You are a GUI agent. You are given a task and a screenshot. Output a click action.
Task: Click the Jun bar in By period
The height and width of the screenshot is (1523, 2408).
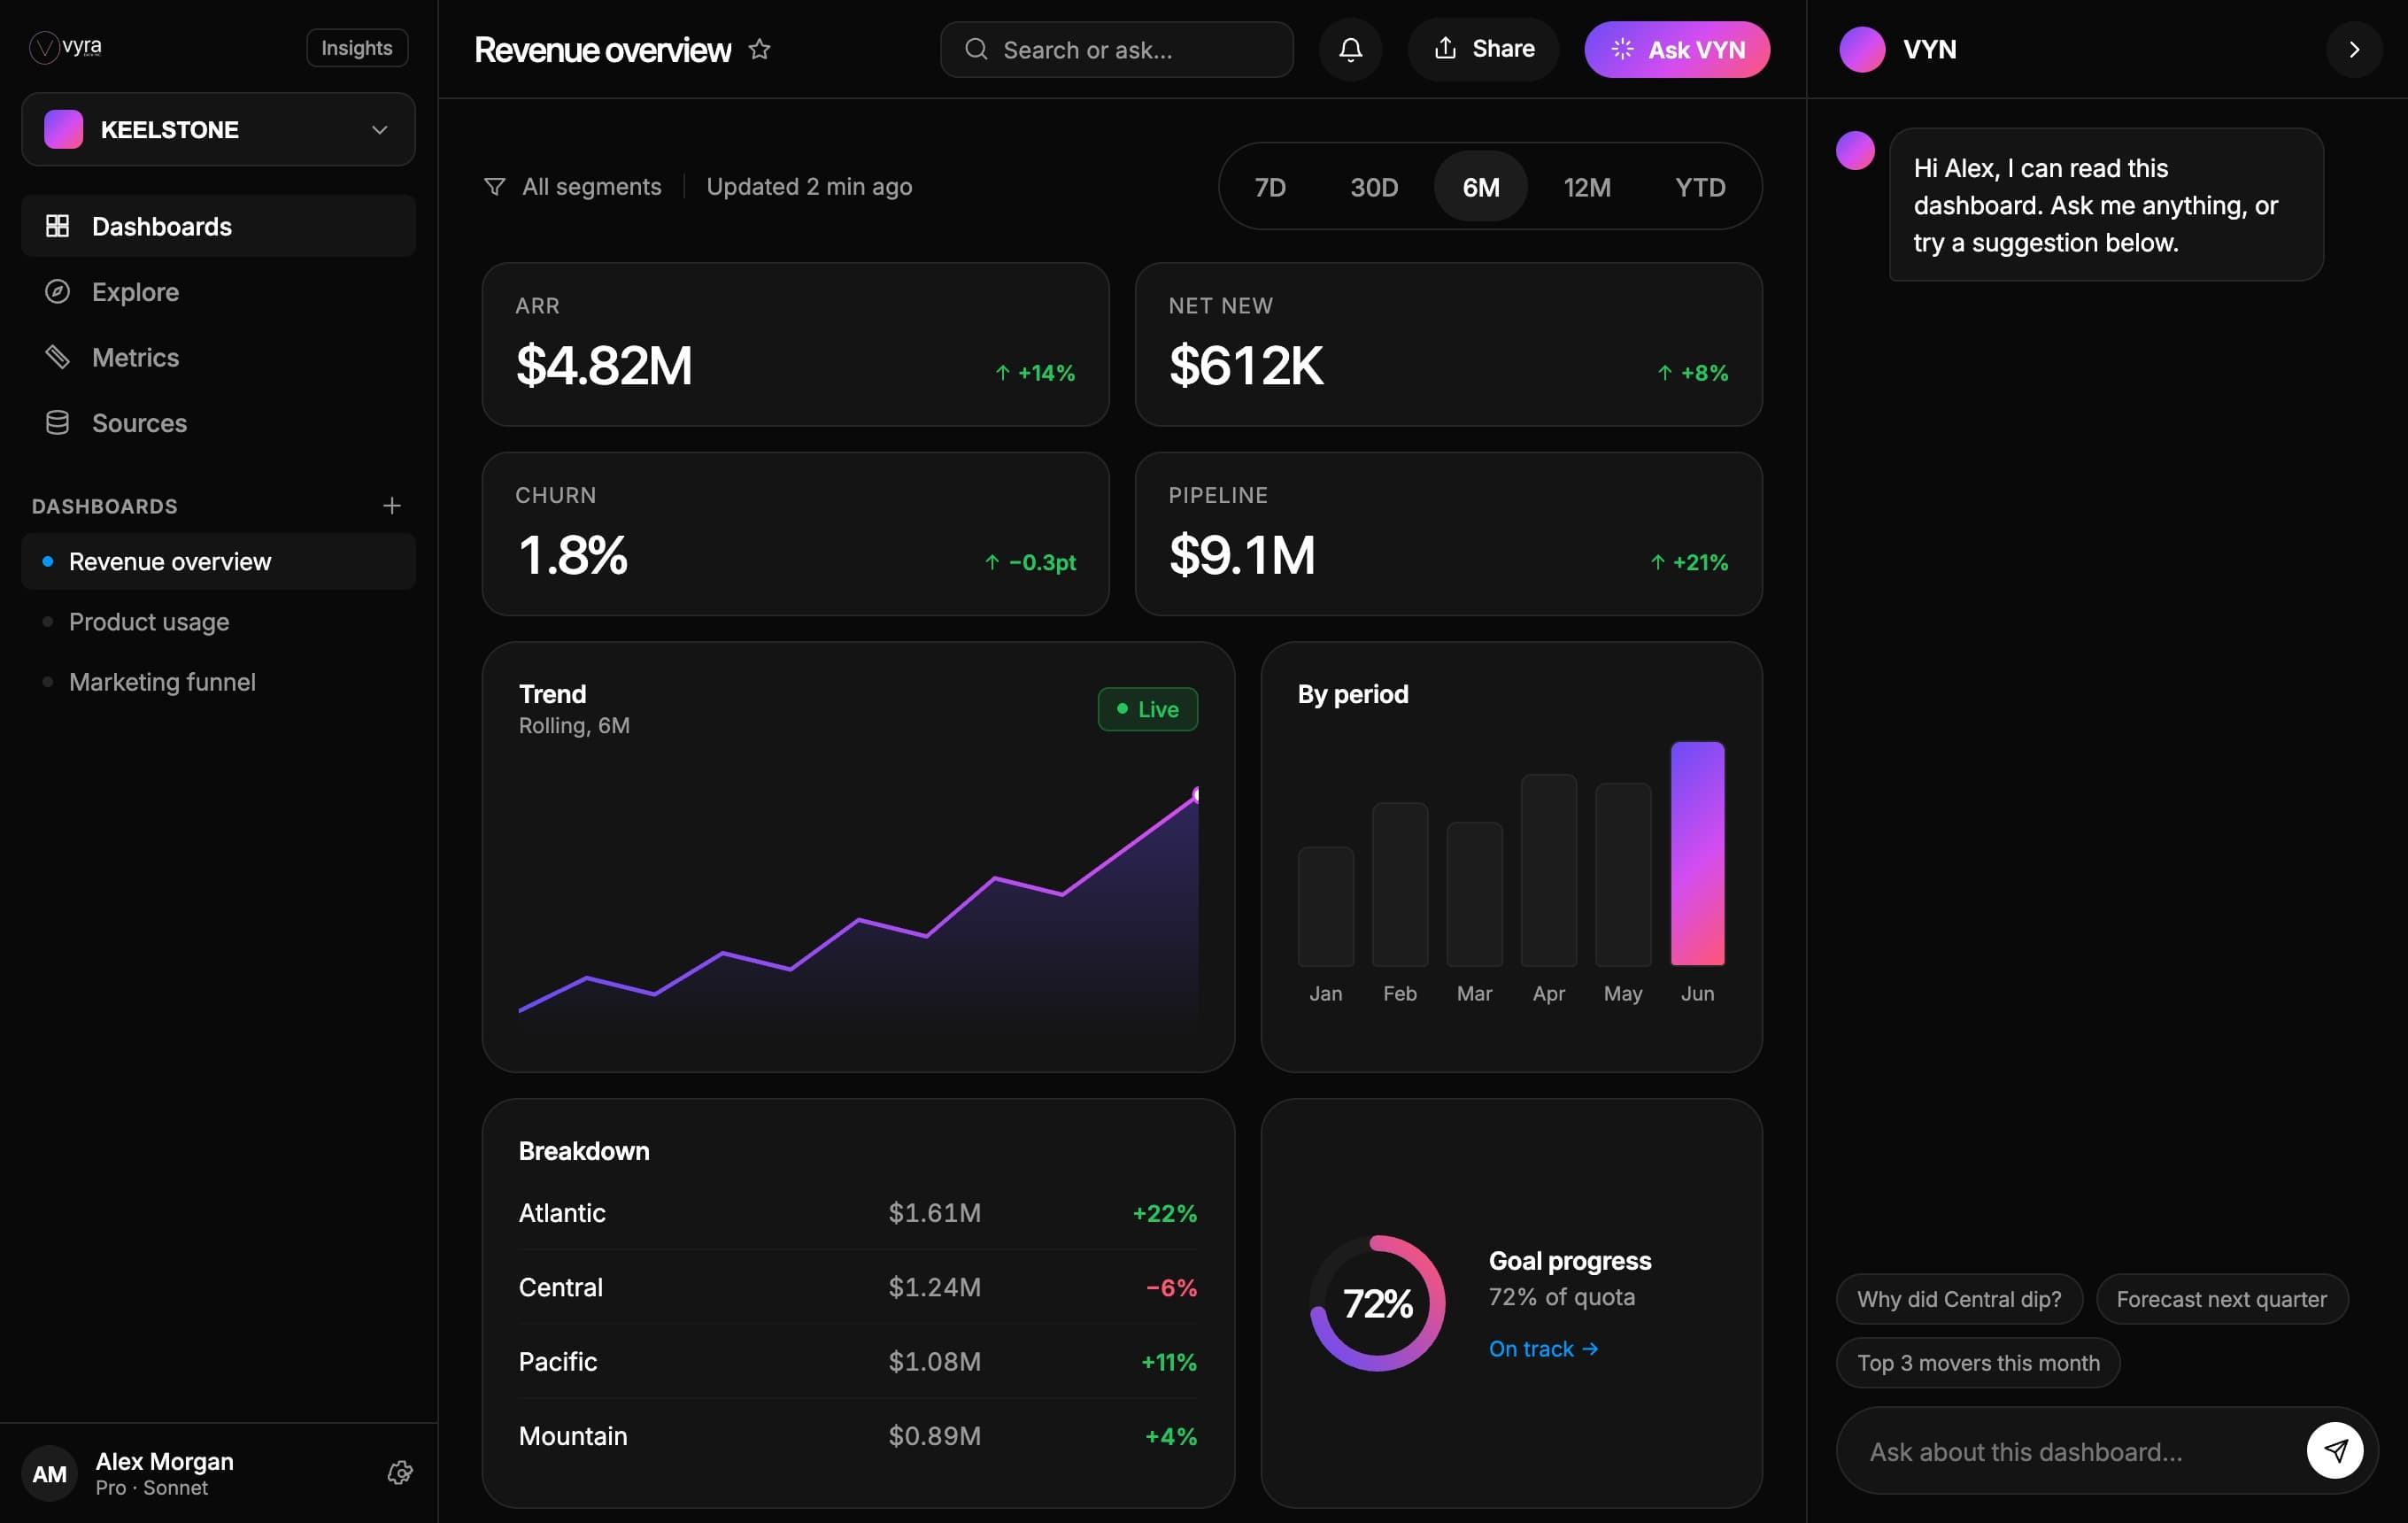tap(1697, 853)
